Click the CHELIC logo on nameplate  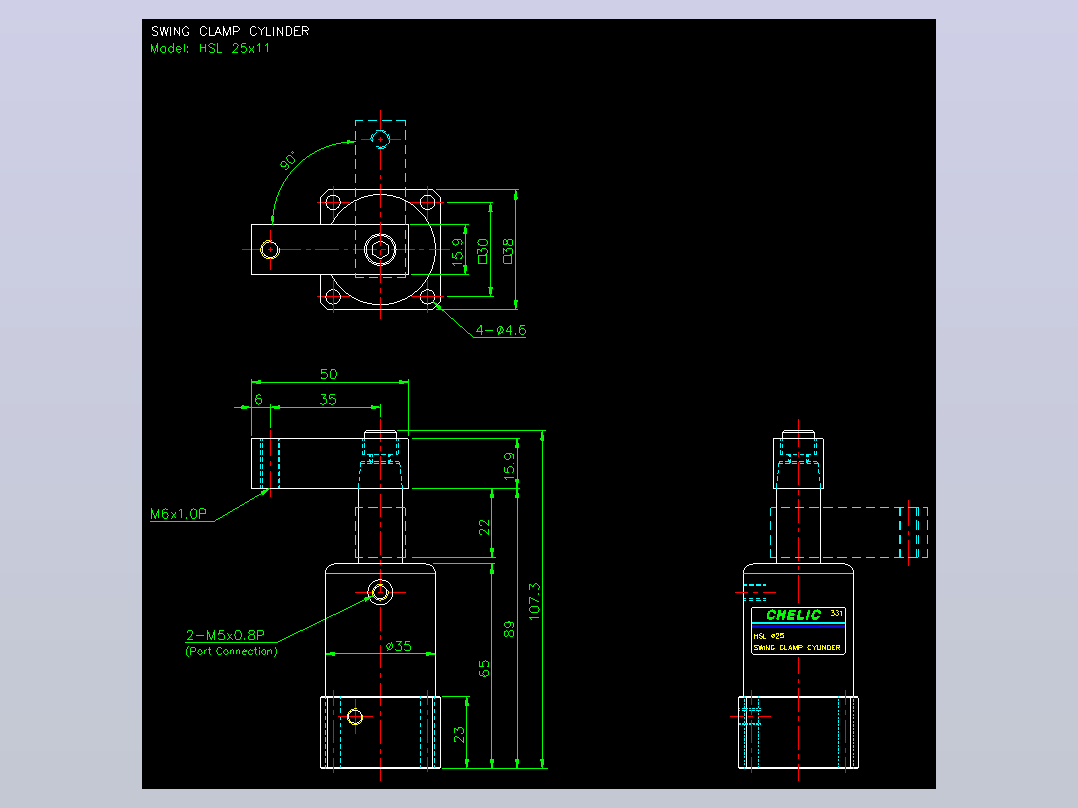tap(793, 615)
